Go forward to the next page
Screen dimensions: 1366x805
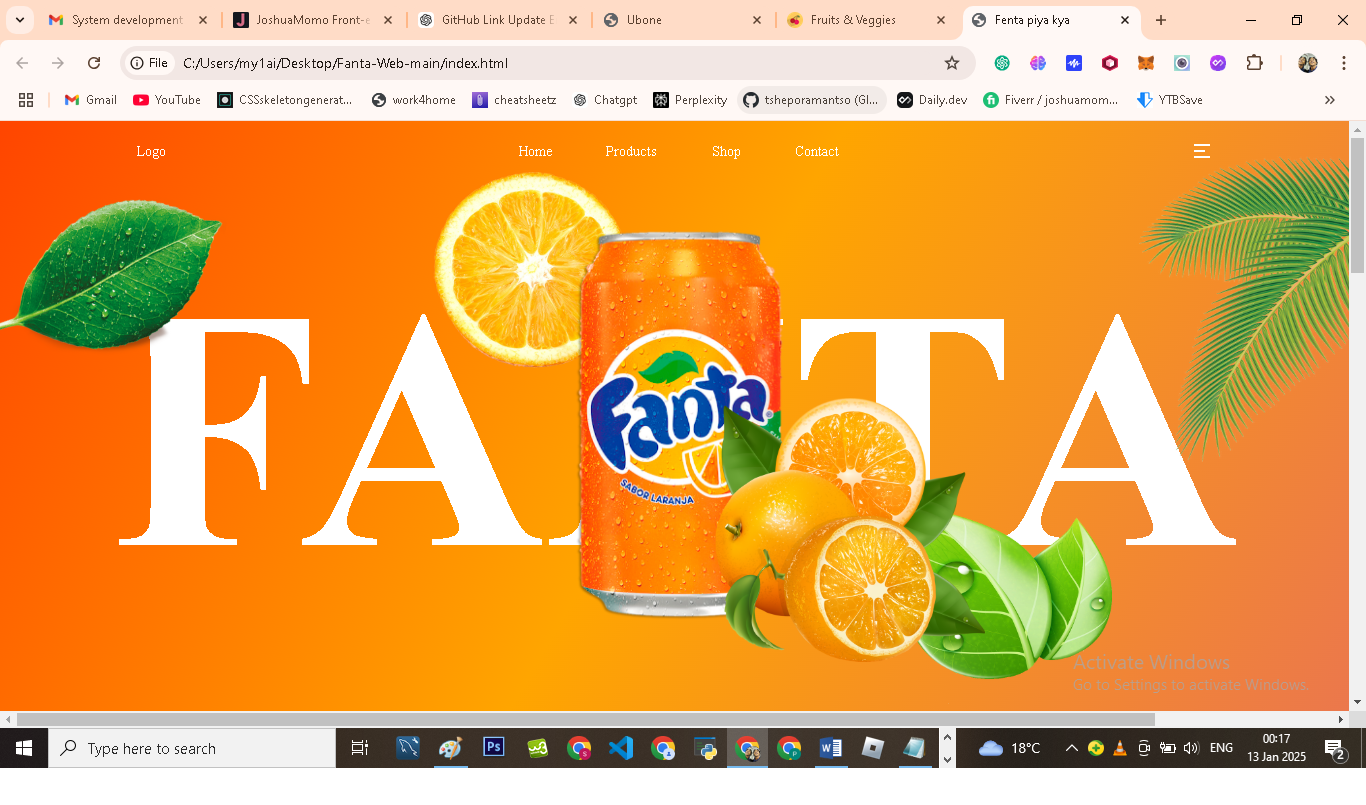(x=58, y=63)
